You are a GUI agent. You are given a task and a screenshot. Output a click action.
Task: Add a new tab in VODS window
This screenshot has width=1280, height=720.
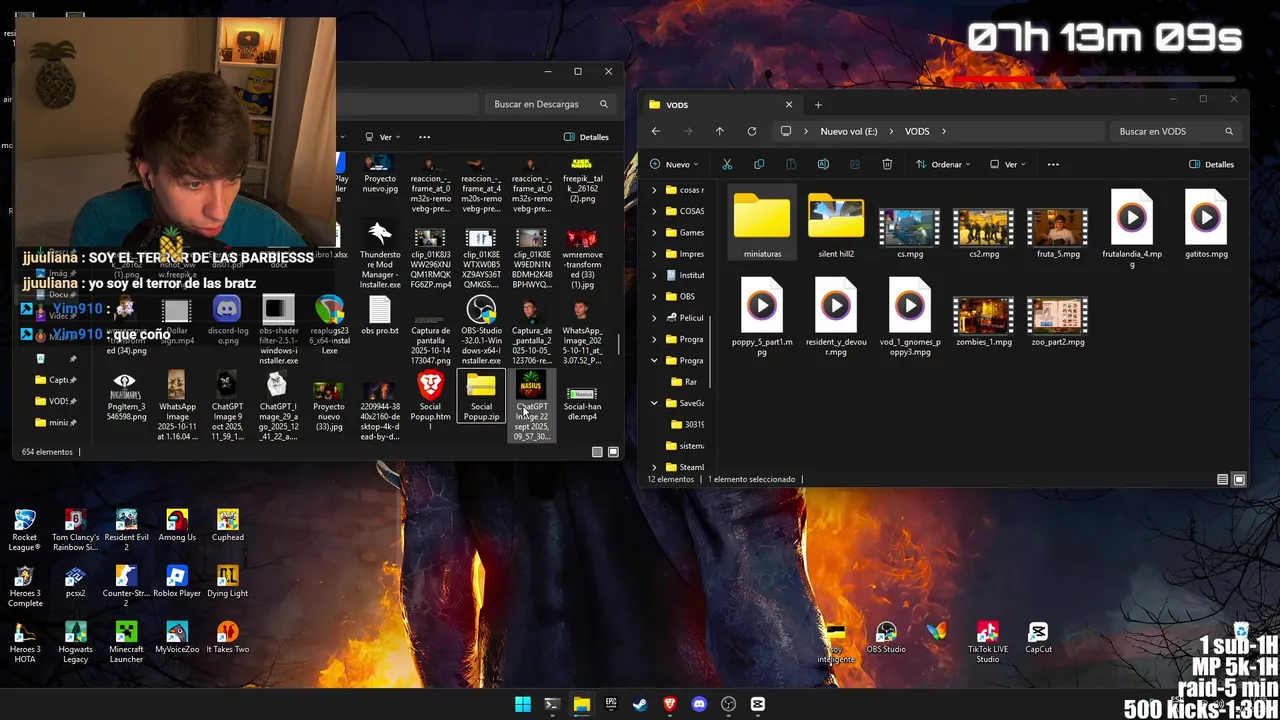[818, 104]
